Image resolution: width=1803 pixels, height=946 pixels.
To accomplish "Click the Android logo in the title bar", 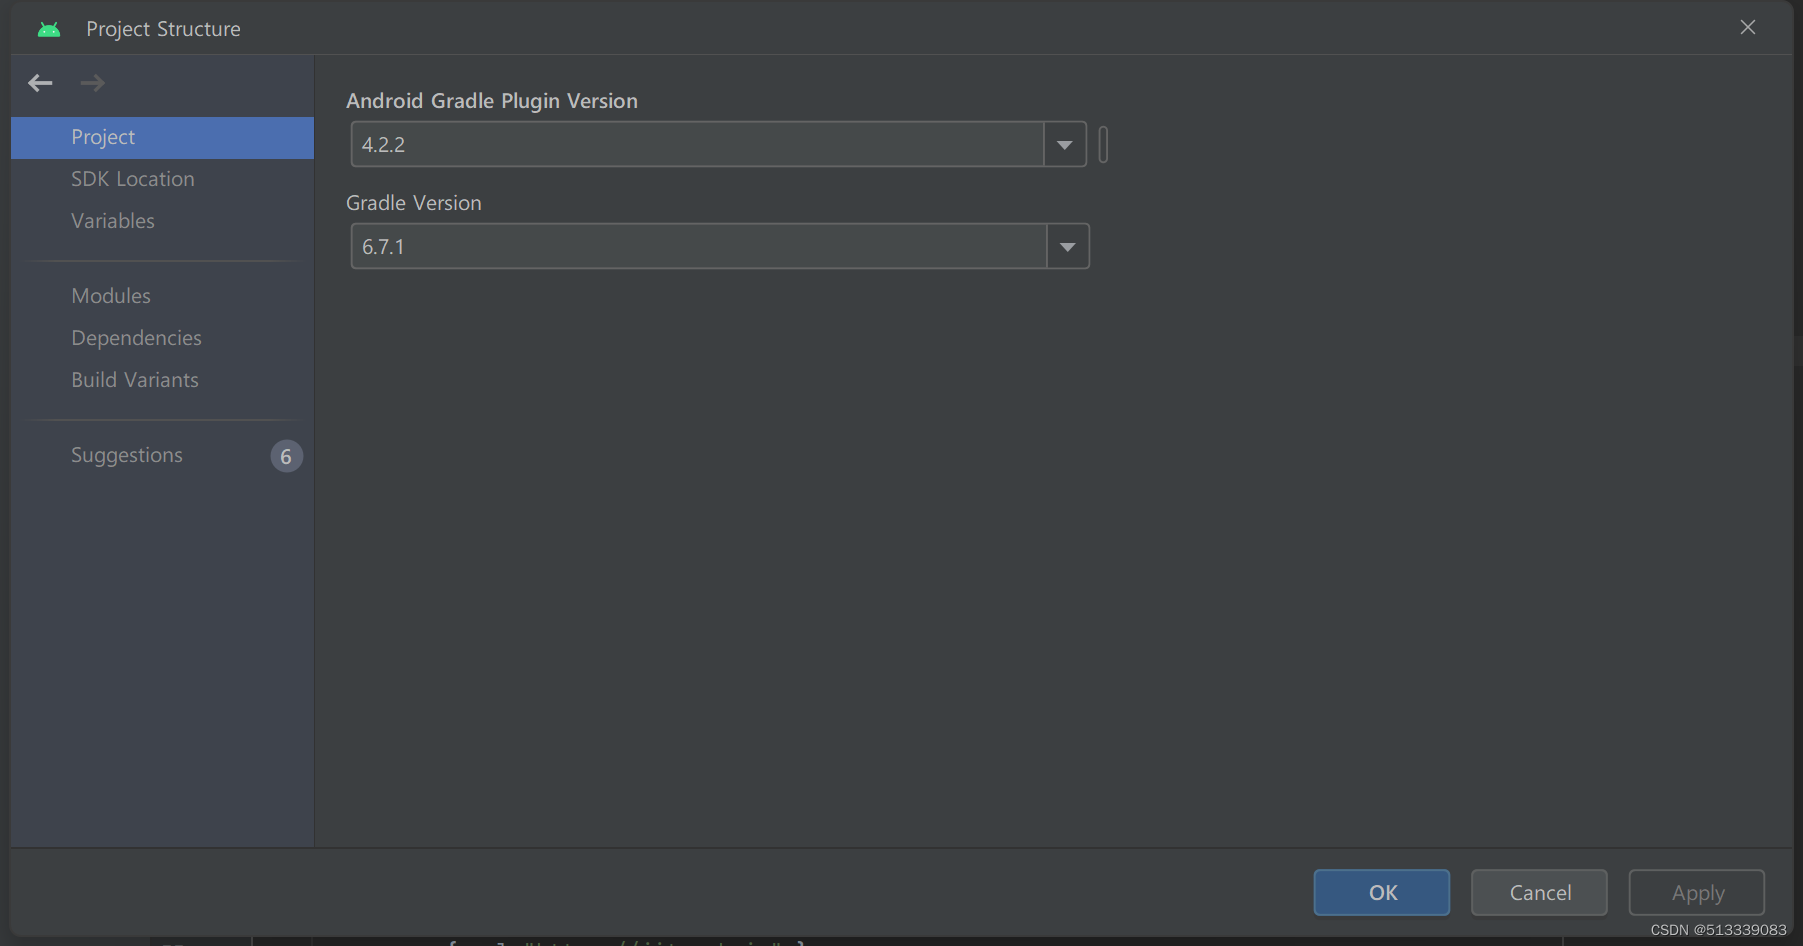I will [48, 28].
